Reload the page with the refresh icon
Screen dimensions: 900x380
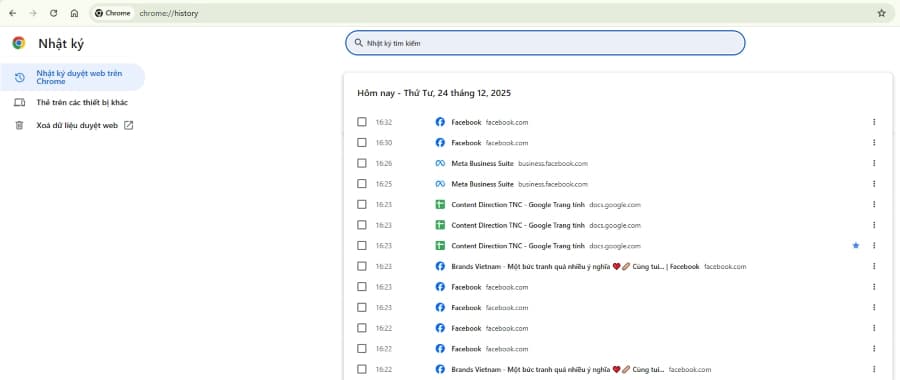click(53, 13)
